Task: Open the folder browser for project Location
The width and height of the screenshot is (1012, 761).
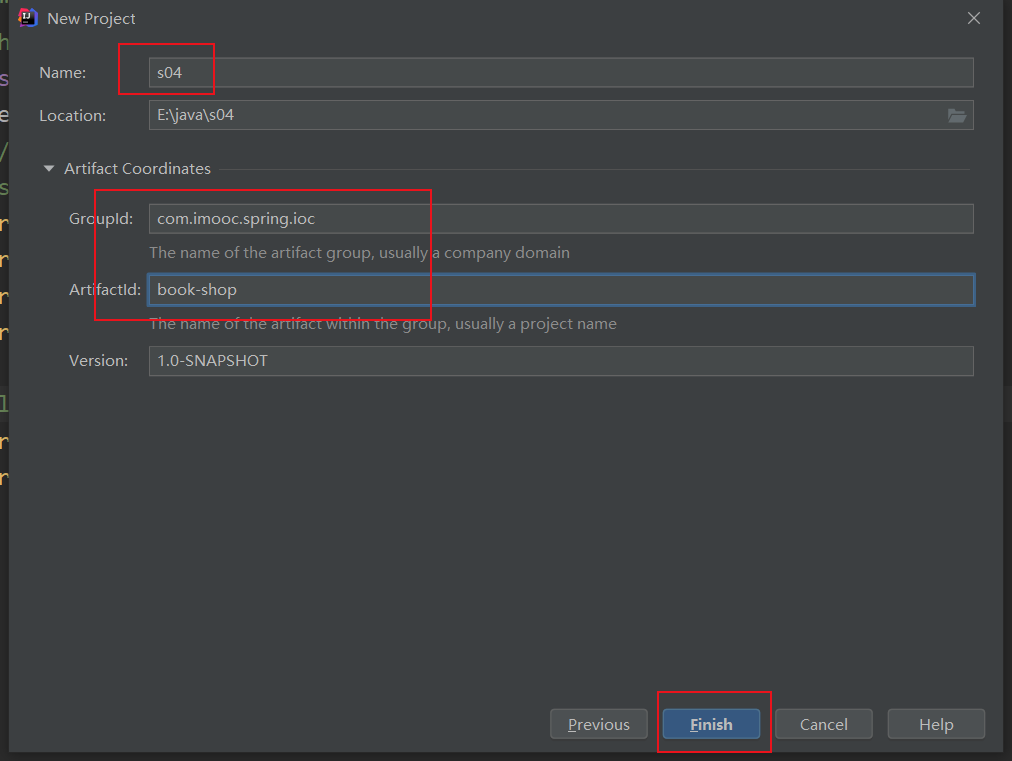Action: 957,115
